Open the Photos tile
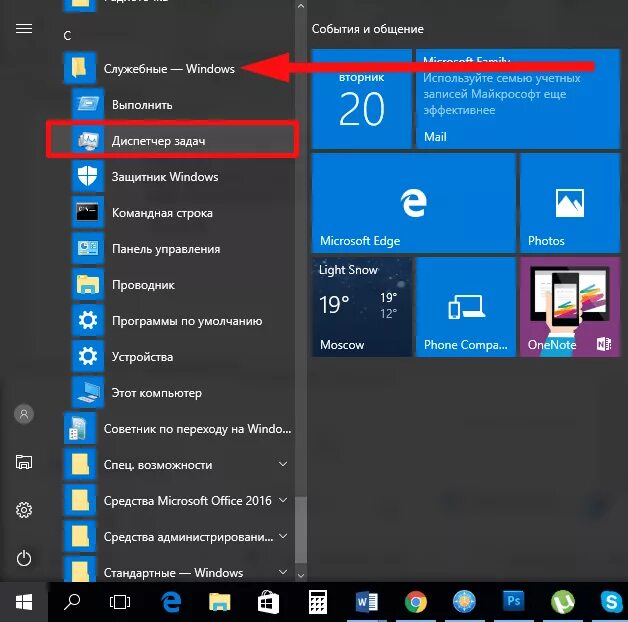Image resolution: width=628 pixels, height=622 pixels. point(570,203)
